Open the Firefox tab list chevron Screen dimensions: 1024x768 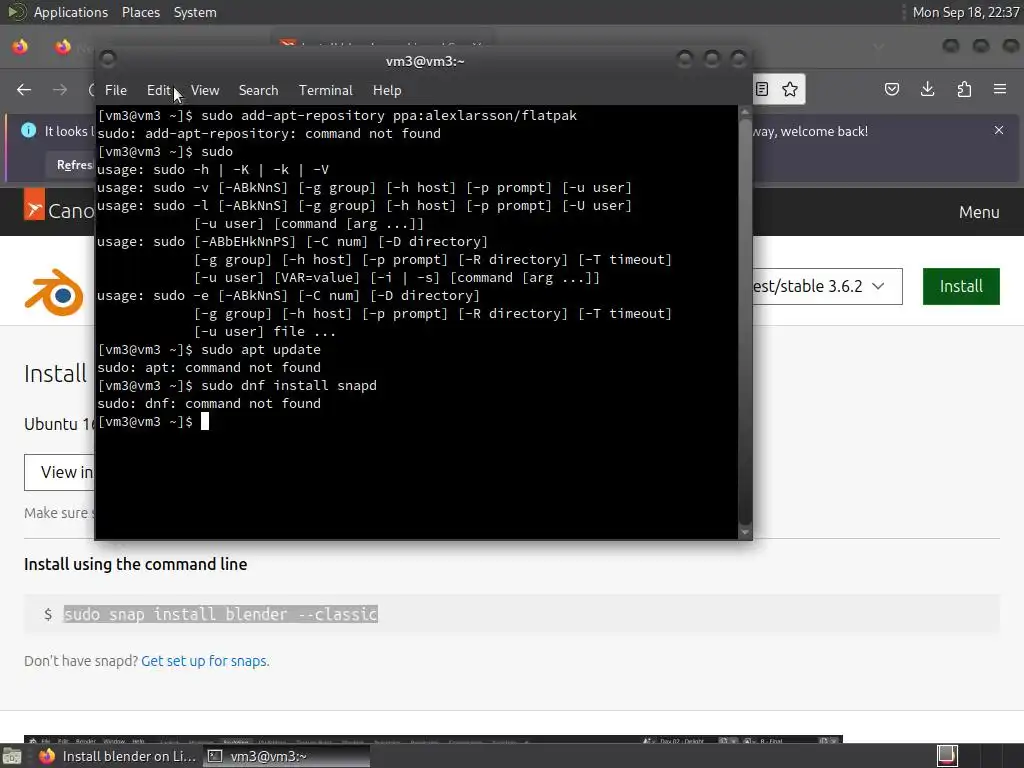click(x=879, y=46)
